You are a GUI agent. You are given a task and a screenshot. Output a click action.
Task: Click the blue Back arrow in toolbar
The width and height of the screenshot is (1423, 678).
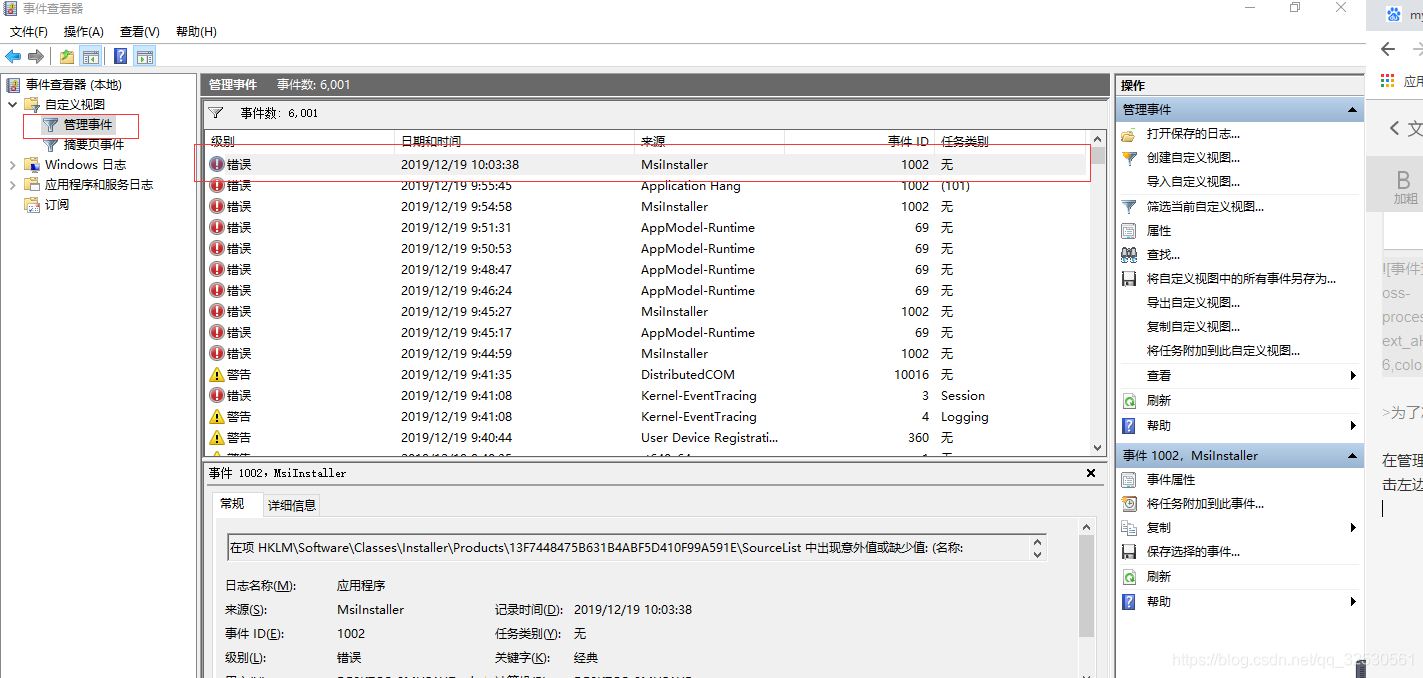pyautogui.click(x=13, y=57)
